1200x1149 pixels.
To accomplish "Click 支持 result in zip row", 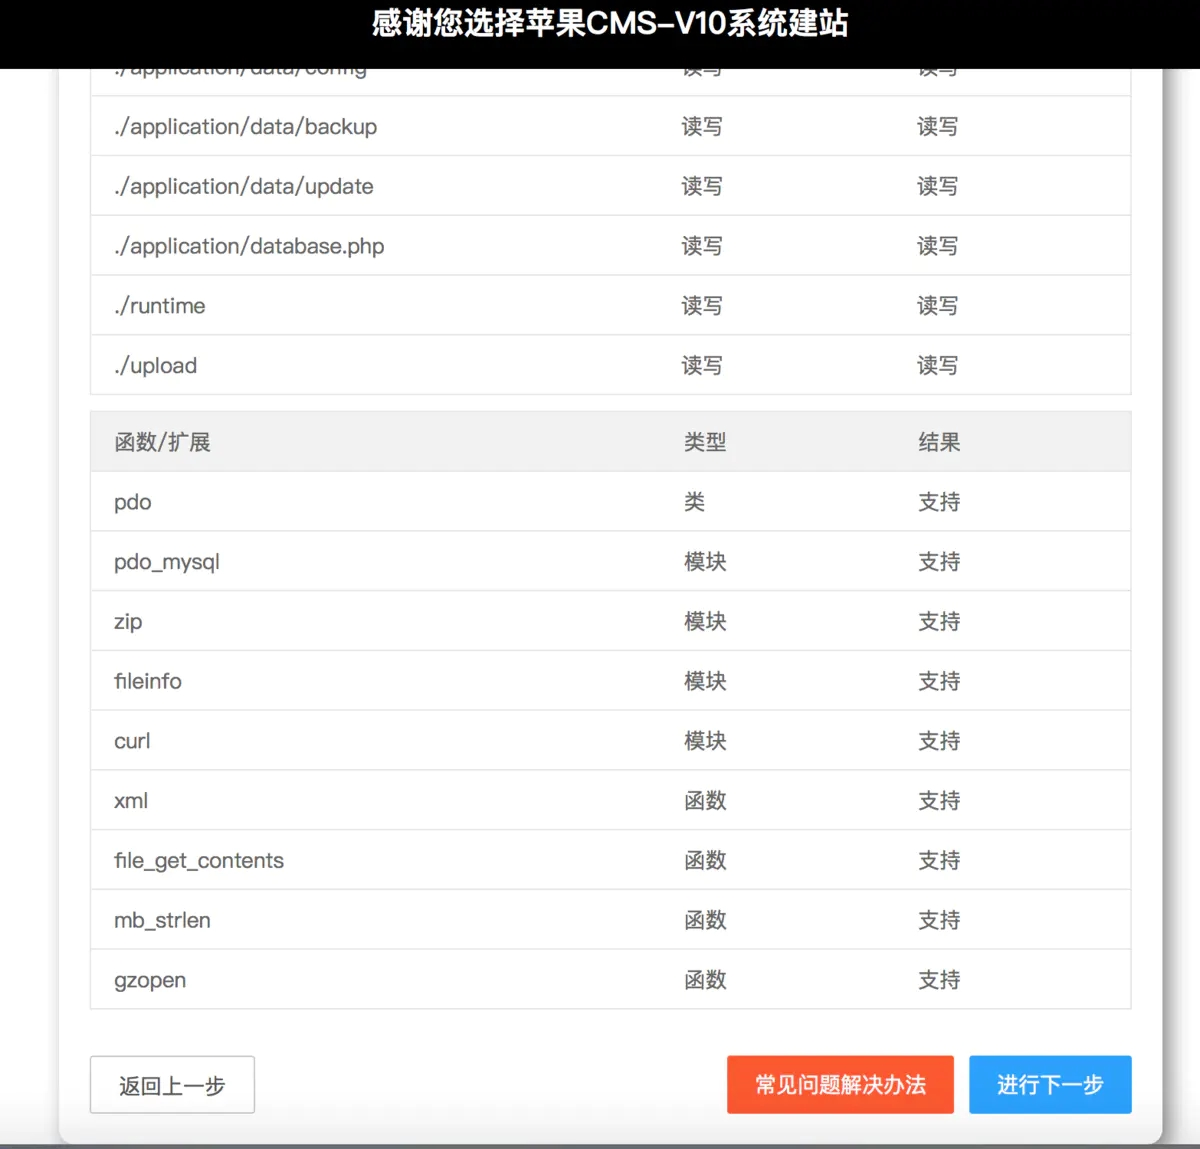I will pyautogui.click(x=939, y=622).
